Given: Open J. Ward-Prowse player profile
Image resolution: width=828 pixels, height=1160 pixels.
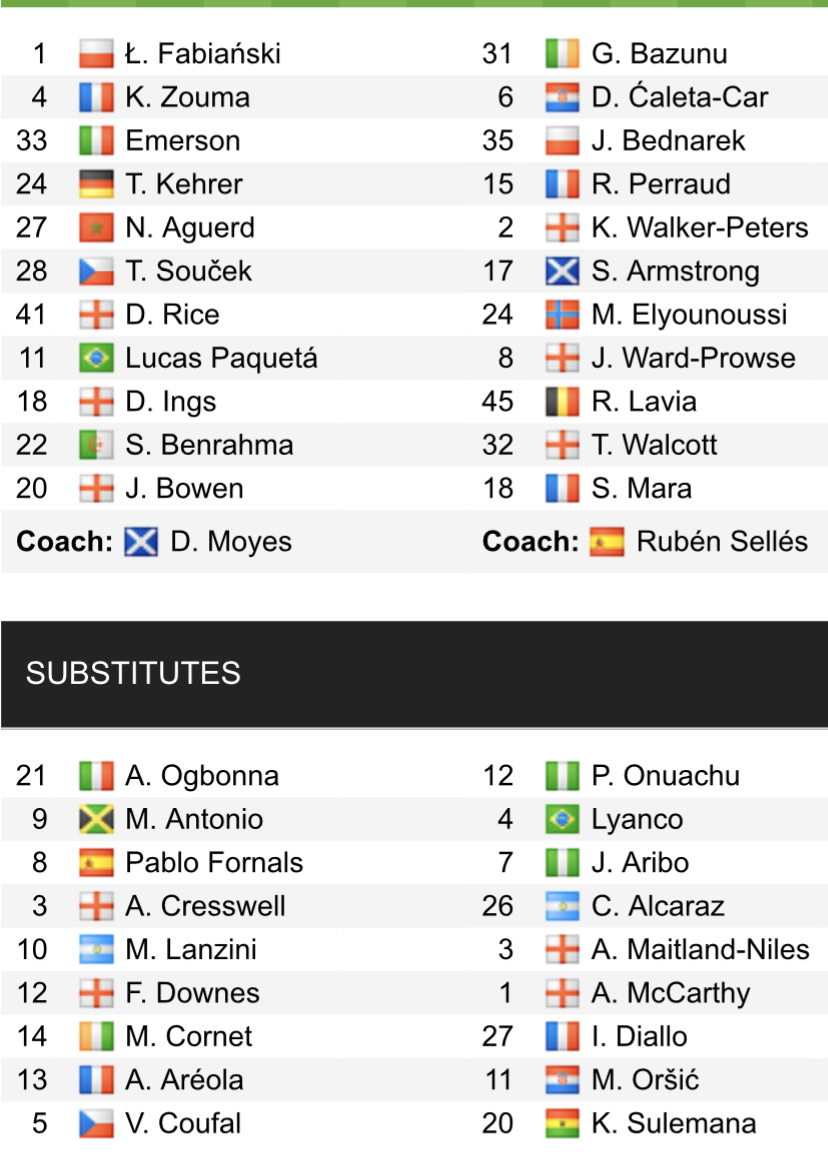Looking at the screenshot, I should tap(693, 358).
